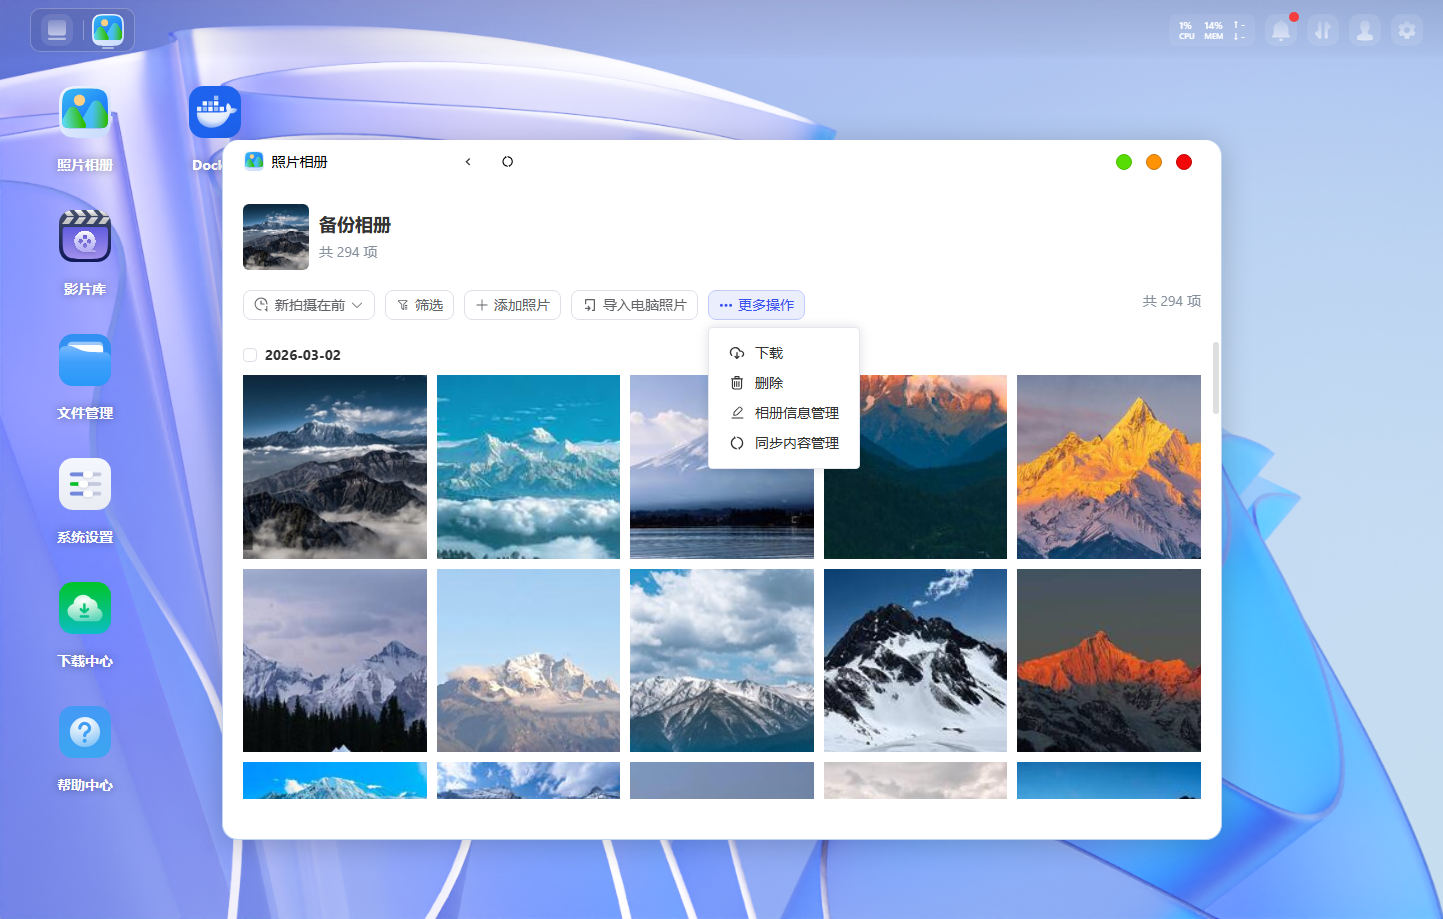Viewport: 1443px width, 919px height.
Task: Open the tan snow peak under pale blue sky photo
Action: (x=528, y=660)
